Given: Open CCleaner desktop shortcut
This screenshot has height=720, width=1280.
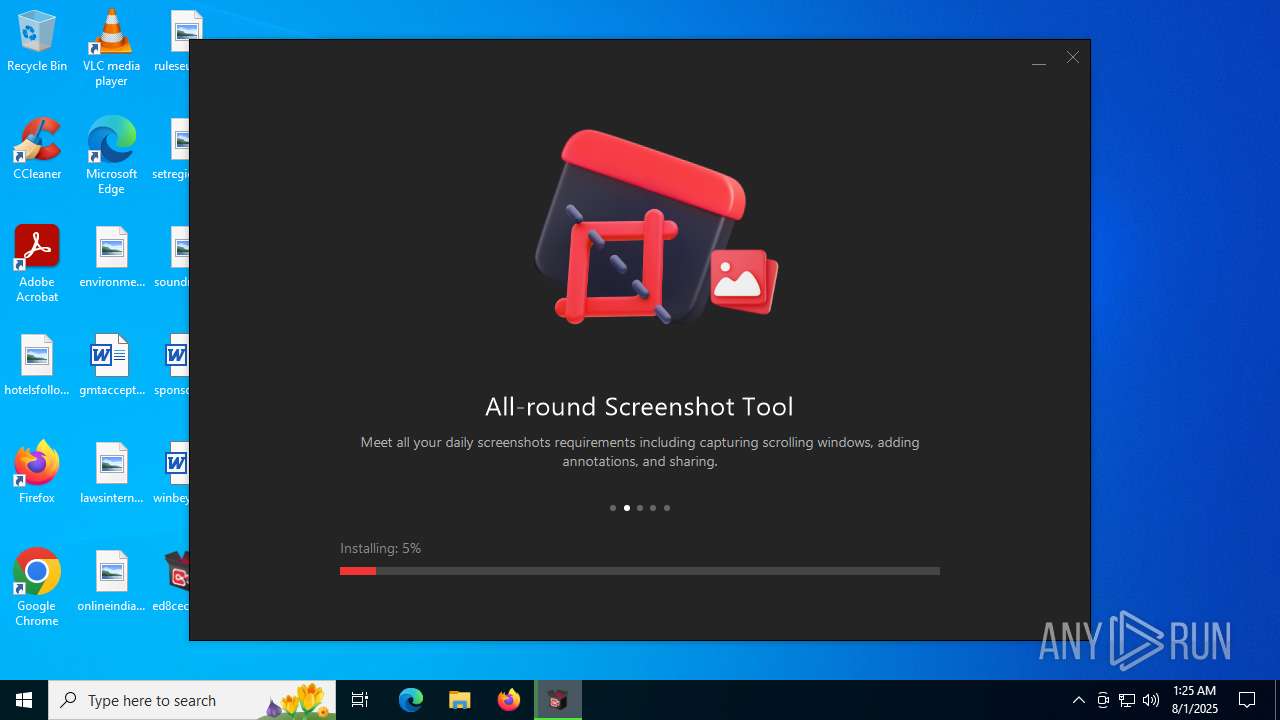Looking at the screenshot, I should [x=37, y=149].
